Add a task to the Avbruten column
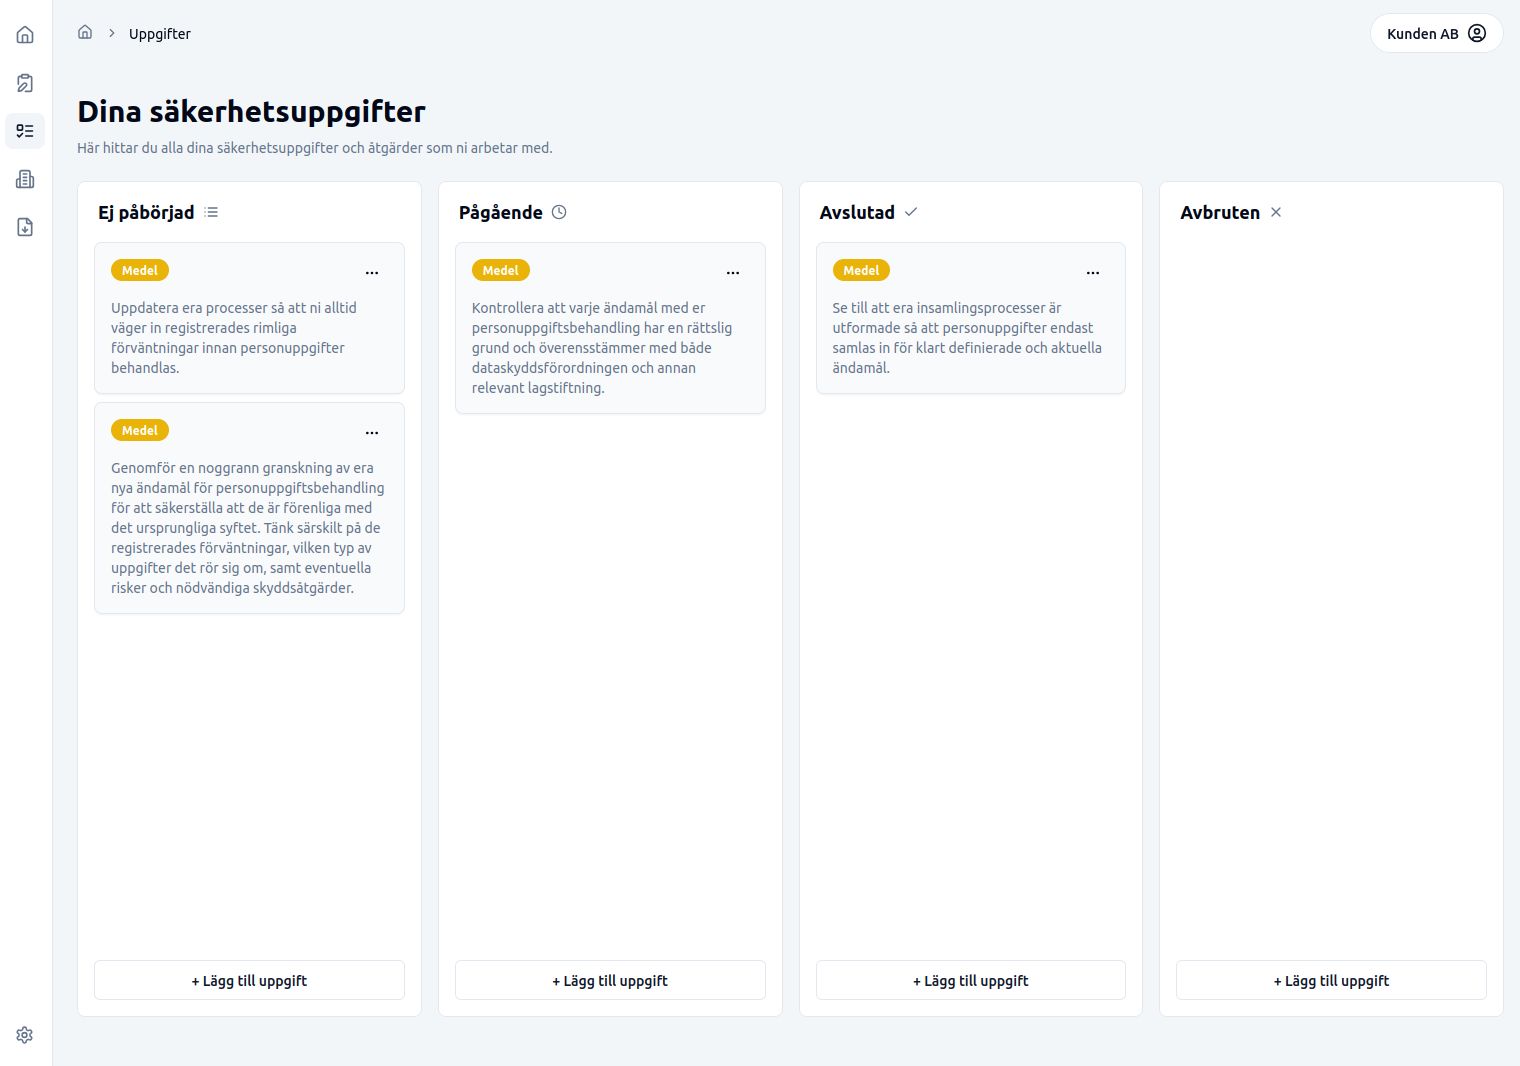This screenshot has width=1520, height=1066. click(1331, 981)
